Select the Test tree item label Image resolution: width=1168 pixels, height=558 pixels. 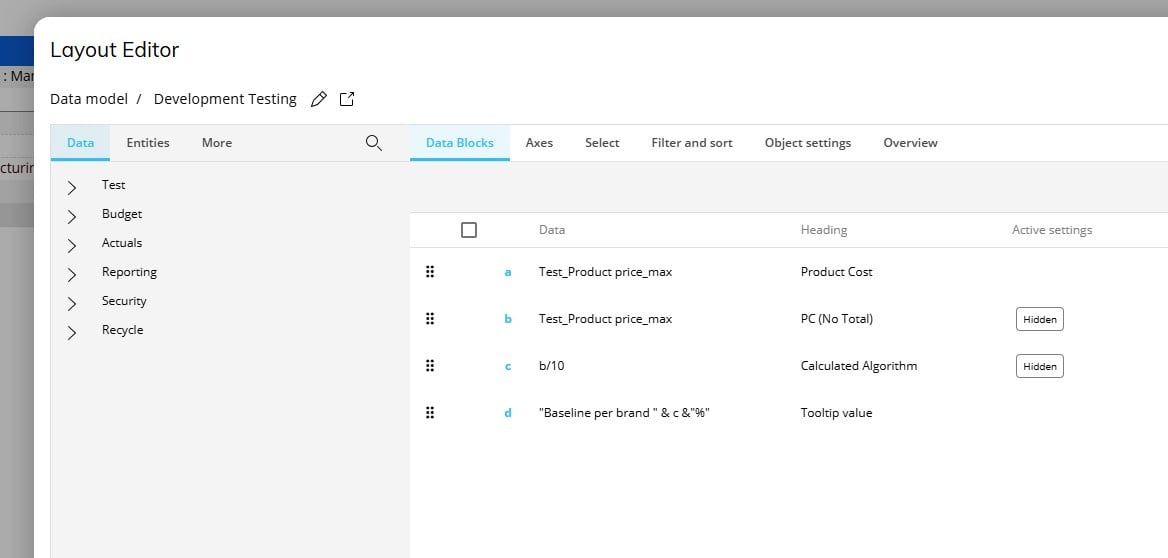click(114, 185)
